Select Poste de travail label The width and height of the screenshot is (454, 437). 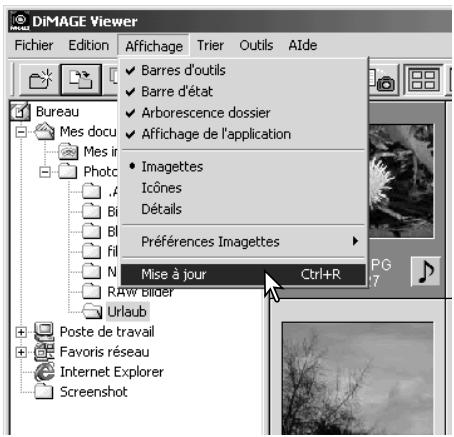point(107,332)
